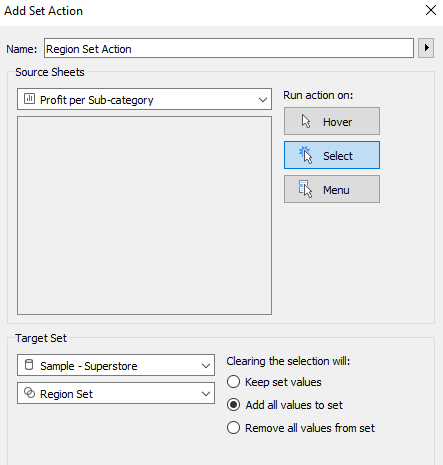Click the Select button label
This screenshot has width=443, height=465.
click(338, 156)
